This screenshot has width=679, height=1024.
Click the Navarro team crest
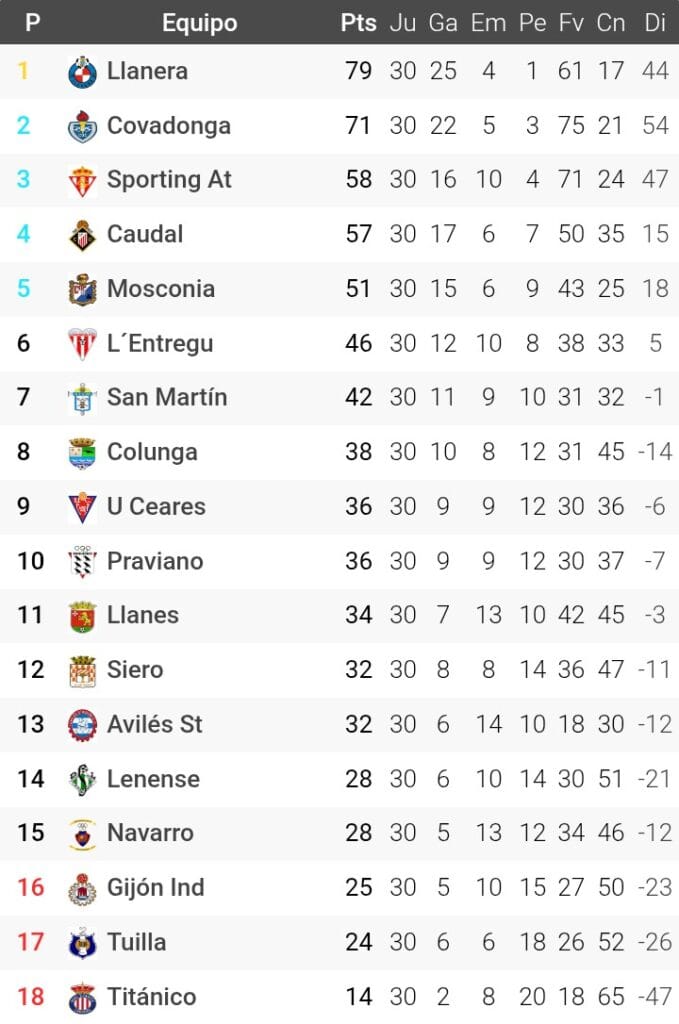pyautogui.click(x=82, y=833)
